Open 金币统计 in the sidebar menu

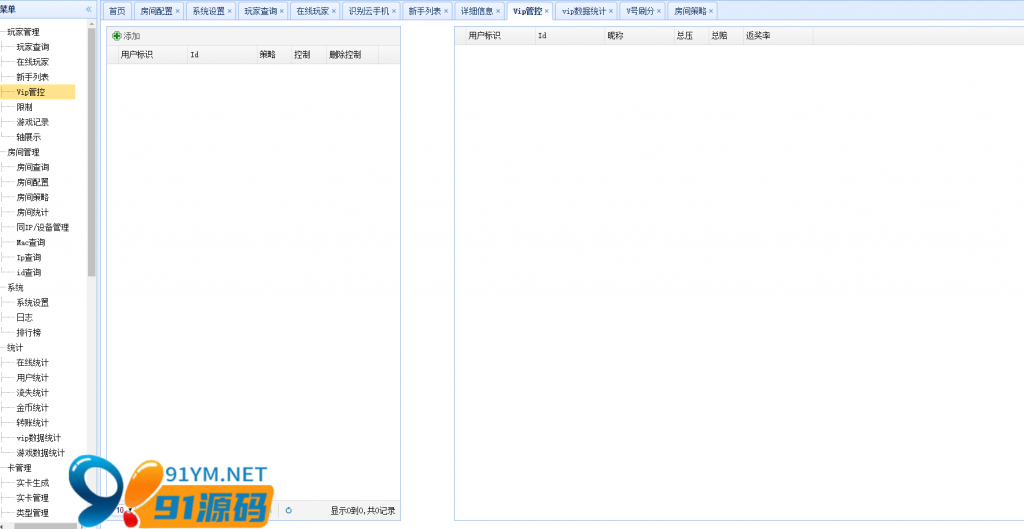pos(33,408)
